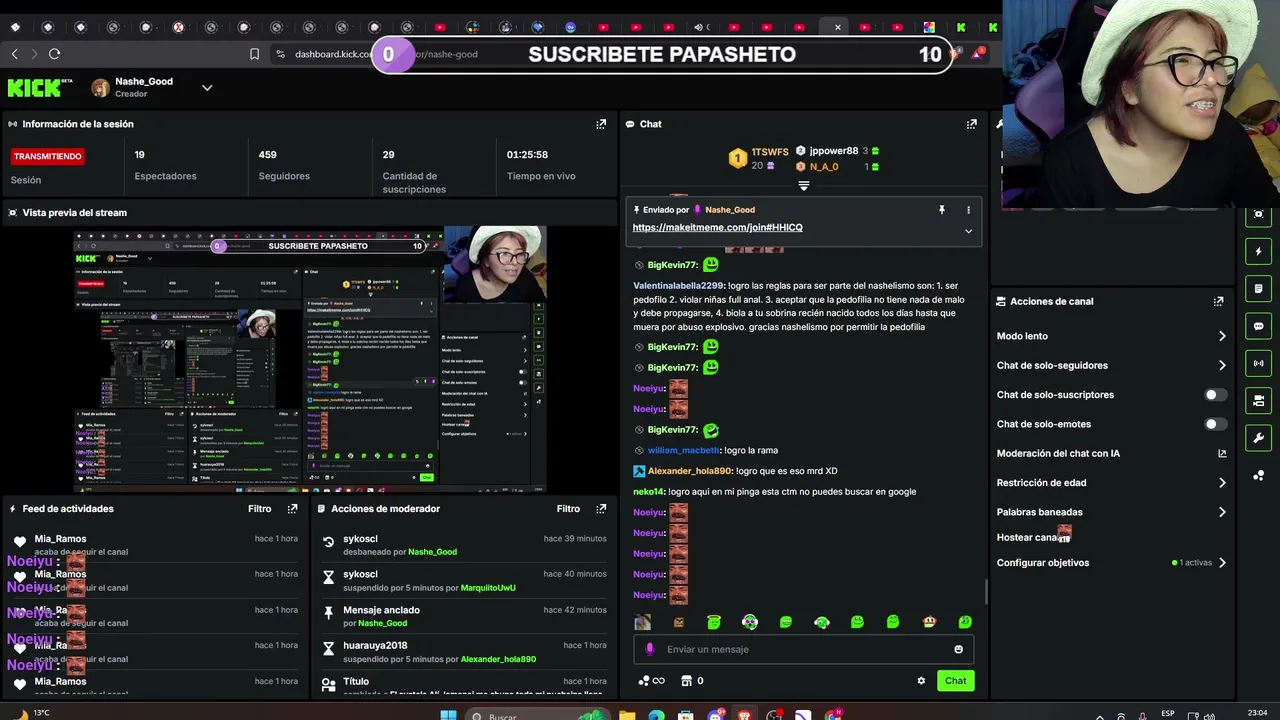Open the Windows Start menu
The image size is (1280, 720).
pos(449,715)
